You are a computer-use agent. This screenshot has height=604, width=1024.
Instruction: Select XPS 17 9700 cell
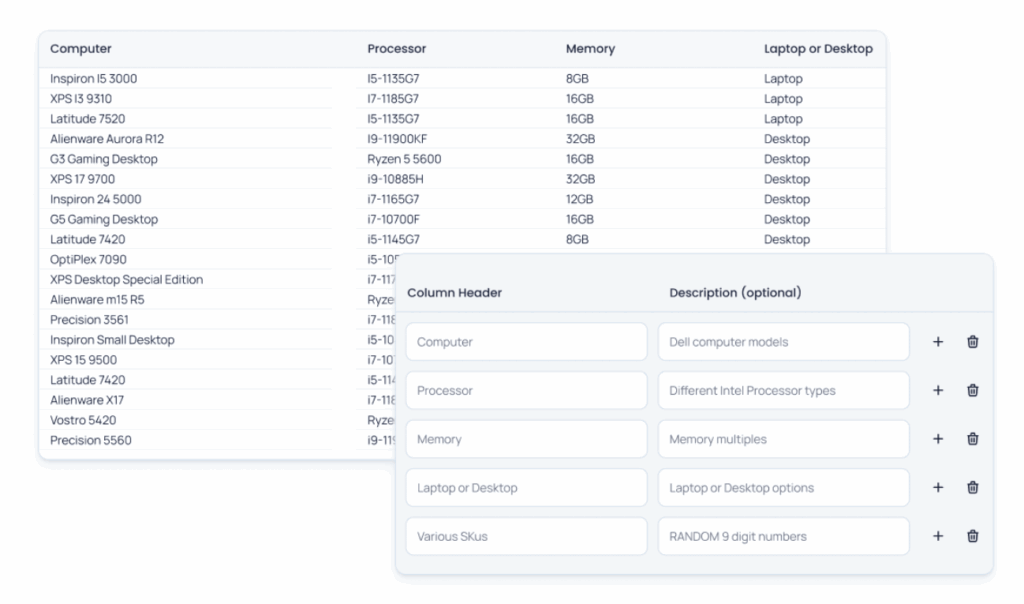[x=82, y=179]
